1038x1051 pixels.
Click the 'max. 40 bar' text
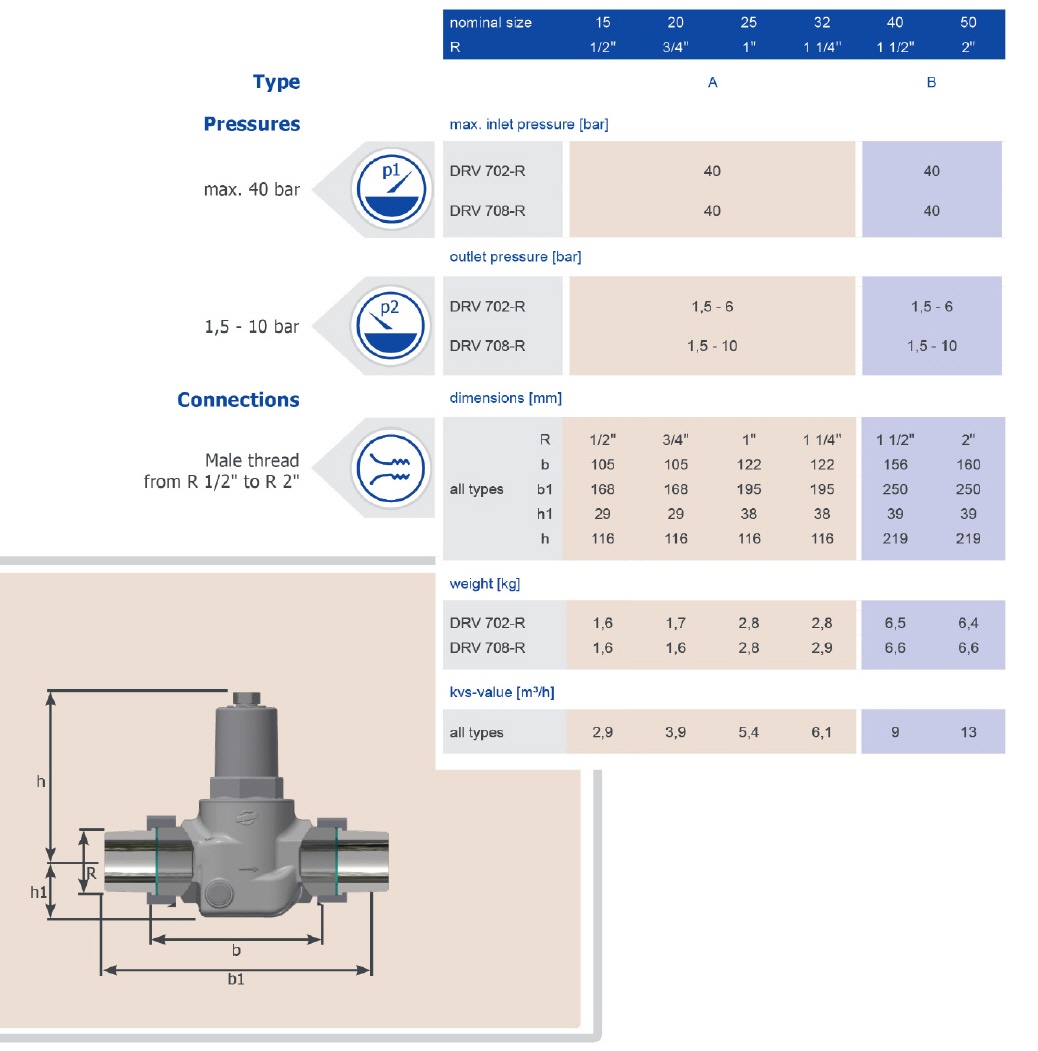pyautogui.click(x=251, y=189)
